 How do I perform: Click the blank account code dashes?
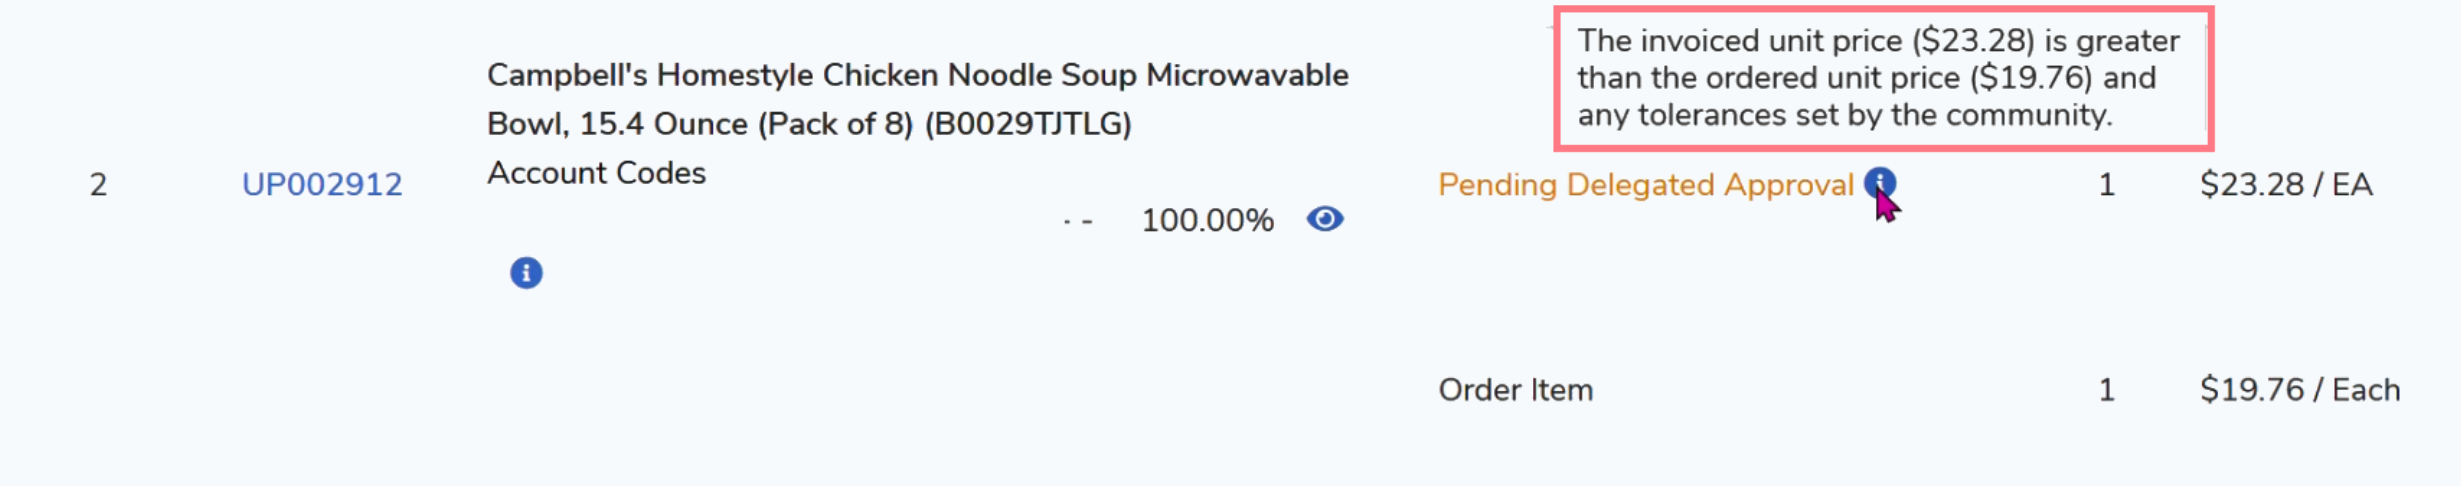point(1077,221)
